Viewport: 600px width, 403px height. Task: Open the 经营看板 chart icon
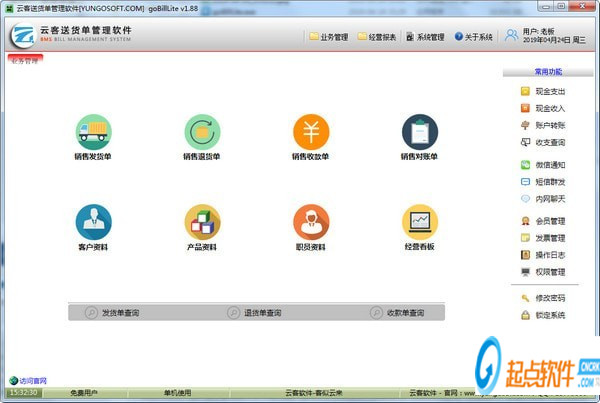click(420, 222)
